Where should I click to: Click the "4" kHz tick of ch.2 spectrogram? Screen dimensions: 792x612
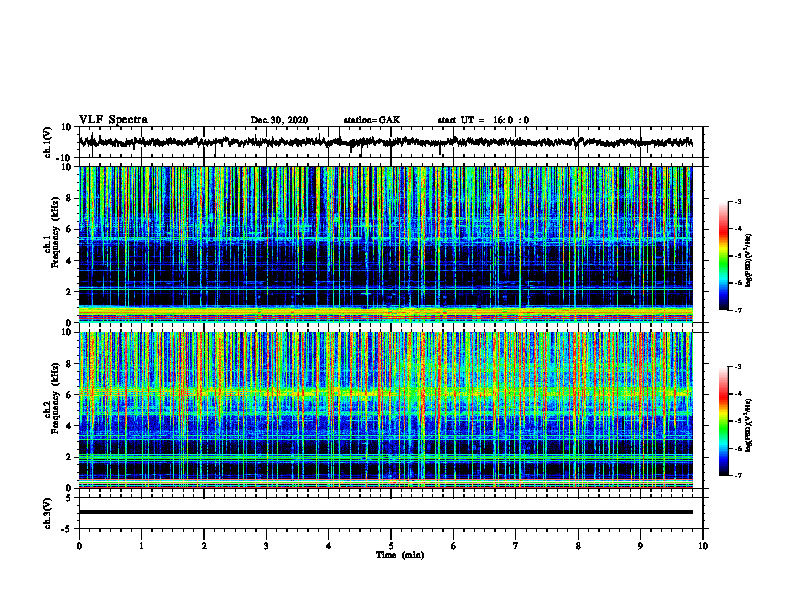point(69,426)
